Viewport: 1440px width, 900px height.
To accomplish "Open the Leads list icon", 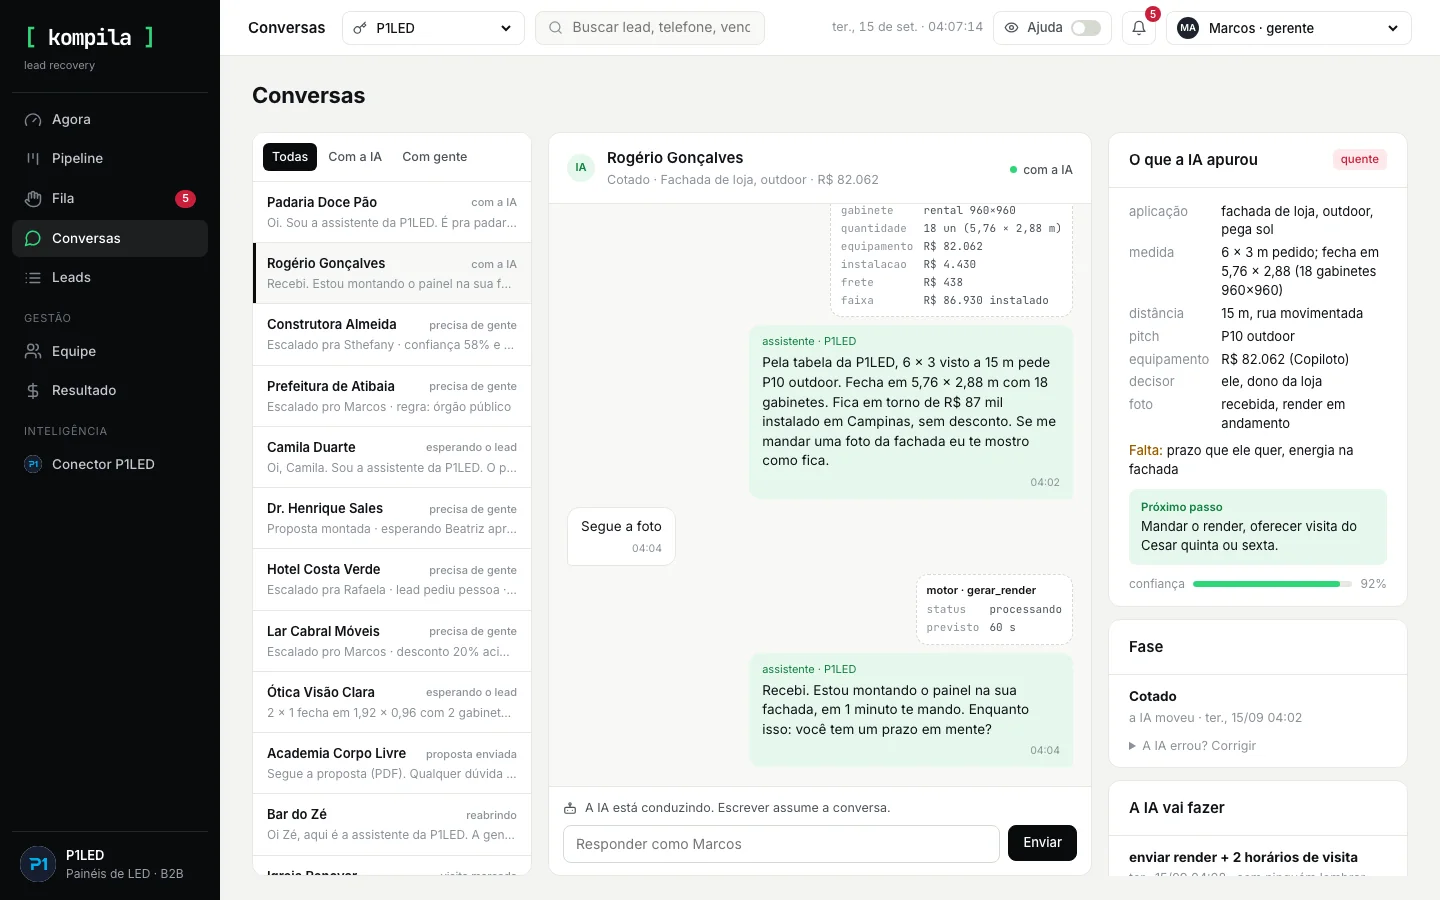I will [x=33, y=277].
